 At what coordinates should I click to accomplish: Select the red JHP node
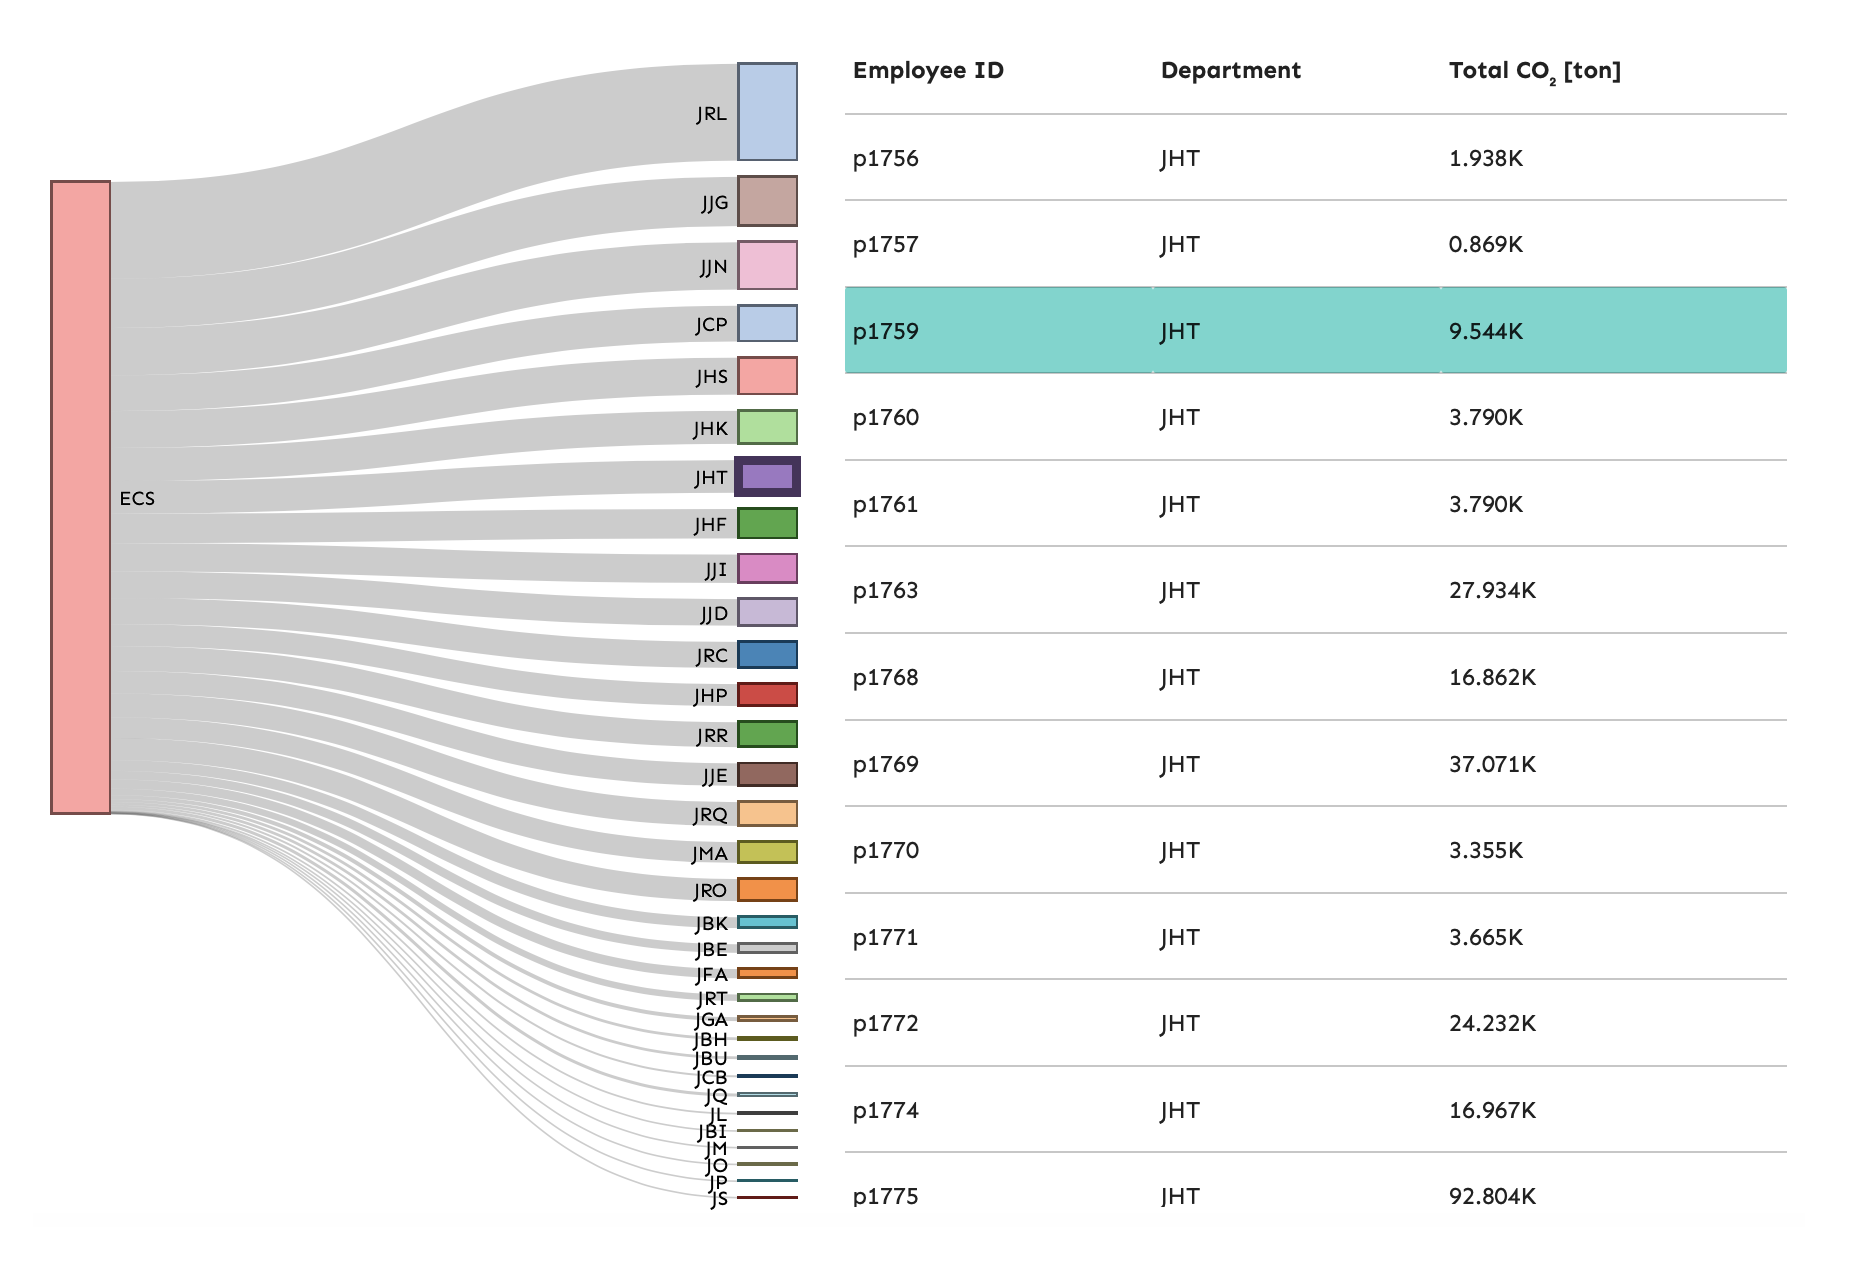(767, 694)
